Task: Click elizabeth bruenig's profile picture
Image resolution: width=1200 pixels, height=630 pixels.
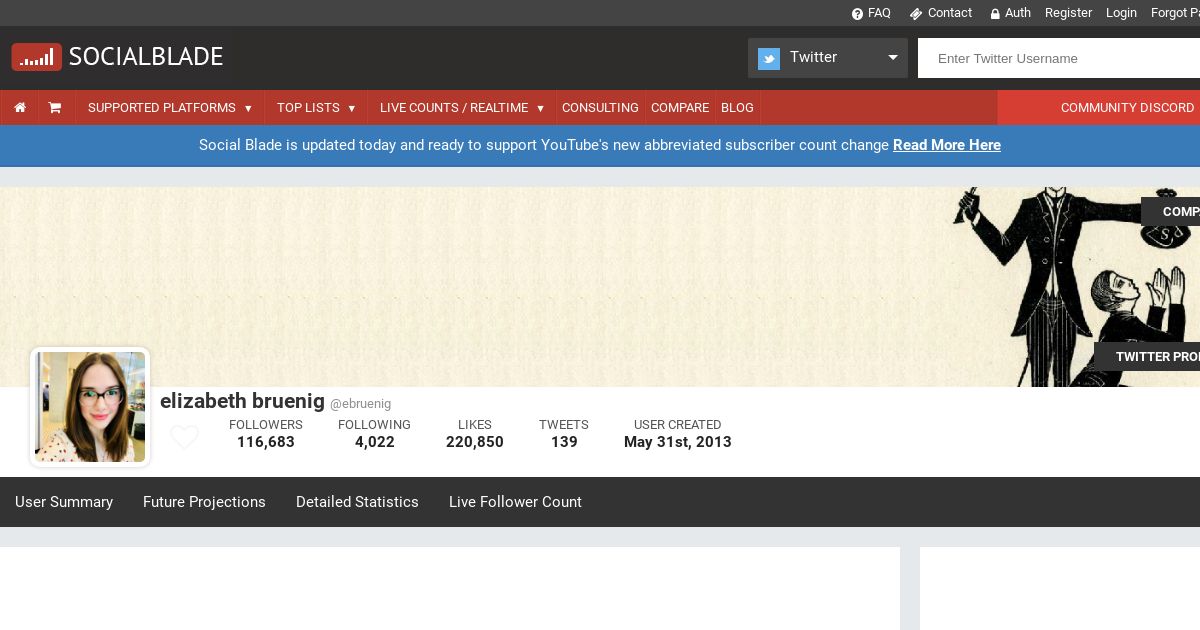Action: (x=90, y=407)
